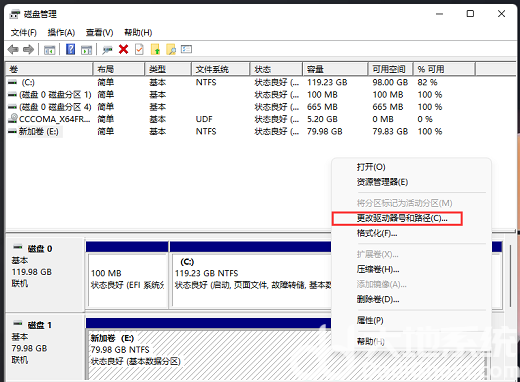
Task: Click the drive icon next to (C:) row
Action: tap(13, 82)
